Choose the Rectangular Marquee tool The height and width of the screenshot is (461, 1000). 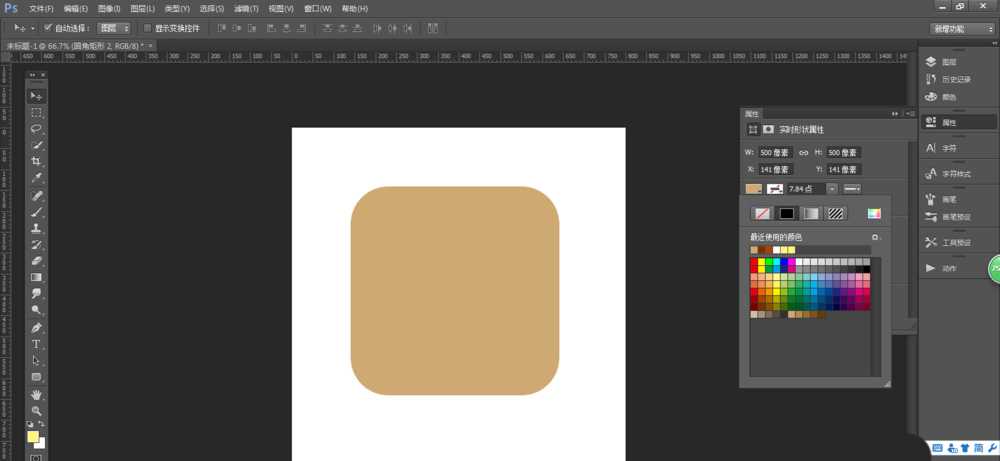click(x=37, y=113)
